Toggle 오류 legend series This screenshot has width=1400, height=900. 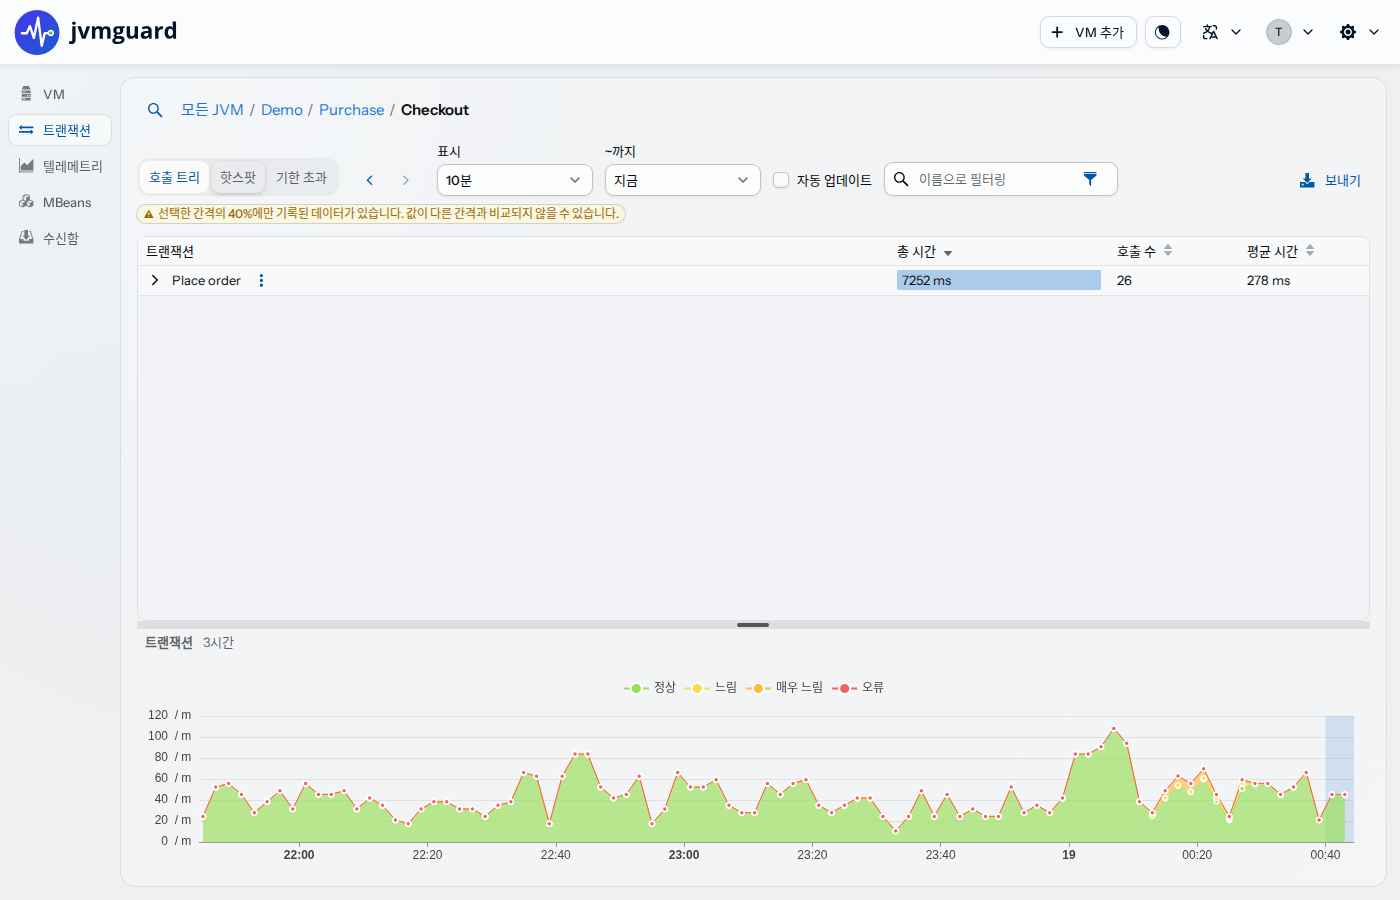[x=858, y=688]
